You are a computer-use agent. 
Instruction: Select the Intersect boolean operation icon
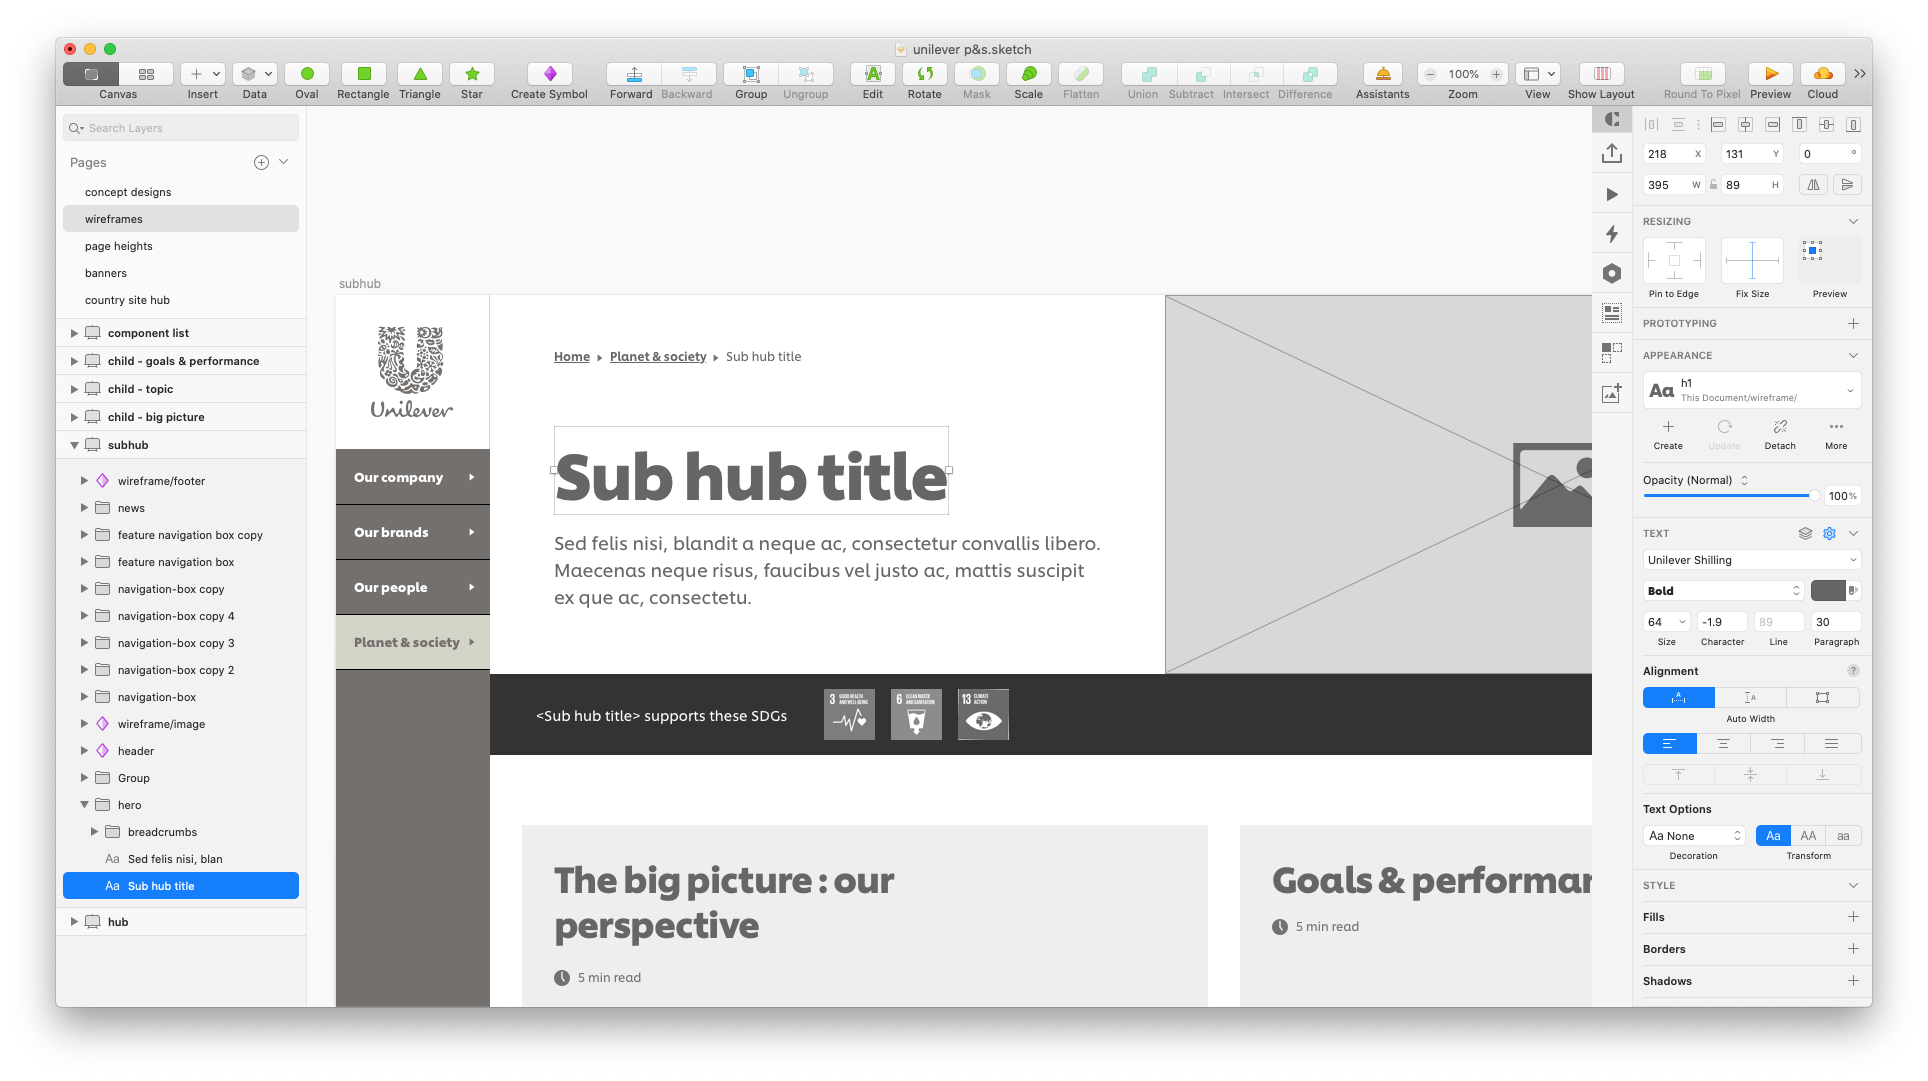point(1245,74)
